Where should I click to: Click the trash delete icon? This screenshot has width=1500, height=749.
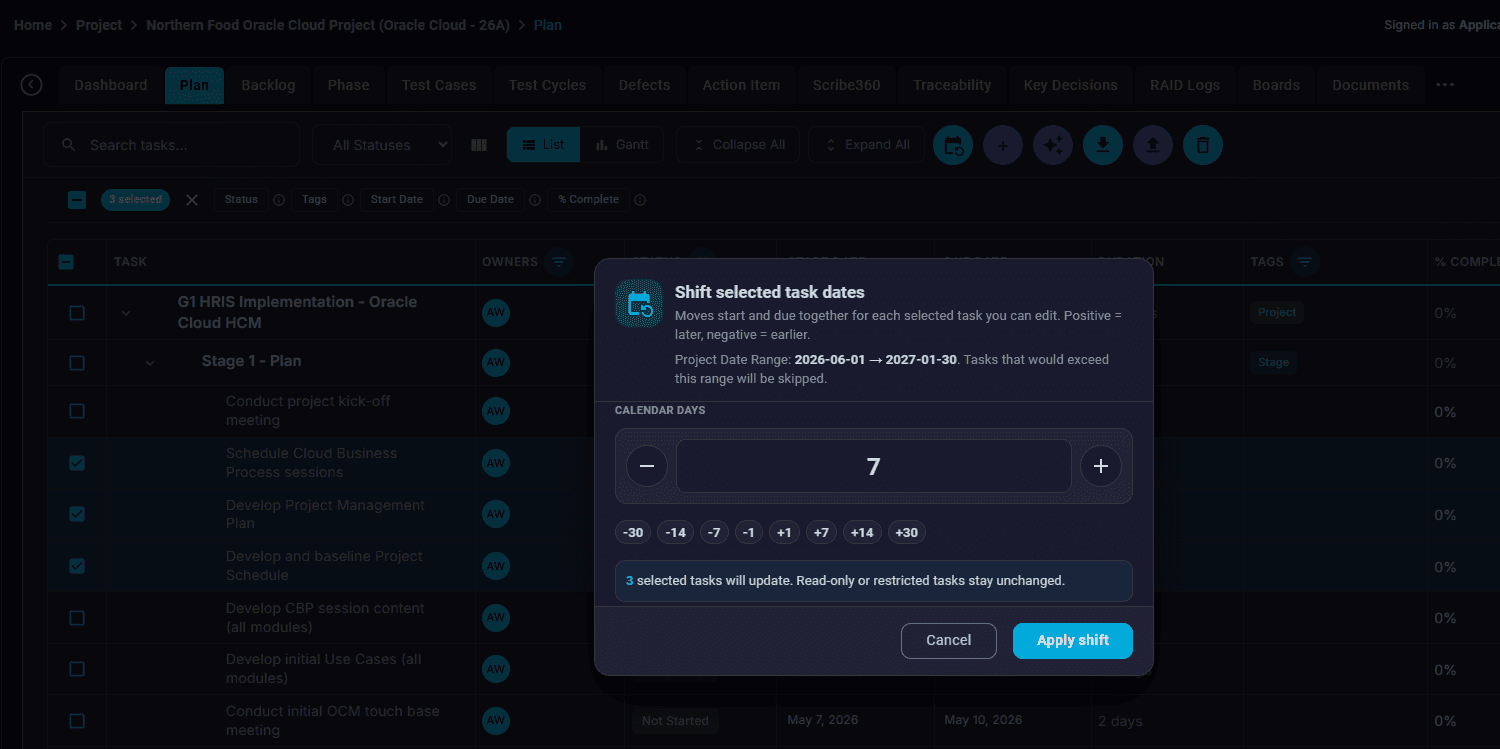pyautogui.click(x=1203, y=145)
